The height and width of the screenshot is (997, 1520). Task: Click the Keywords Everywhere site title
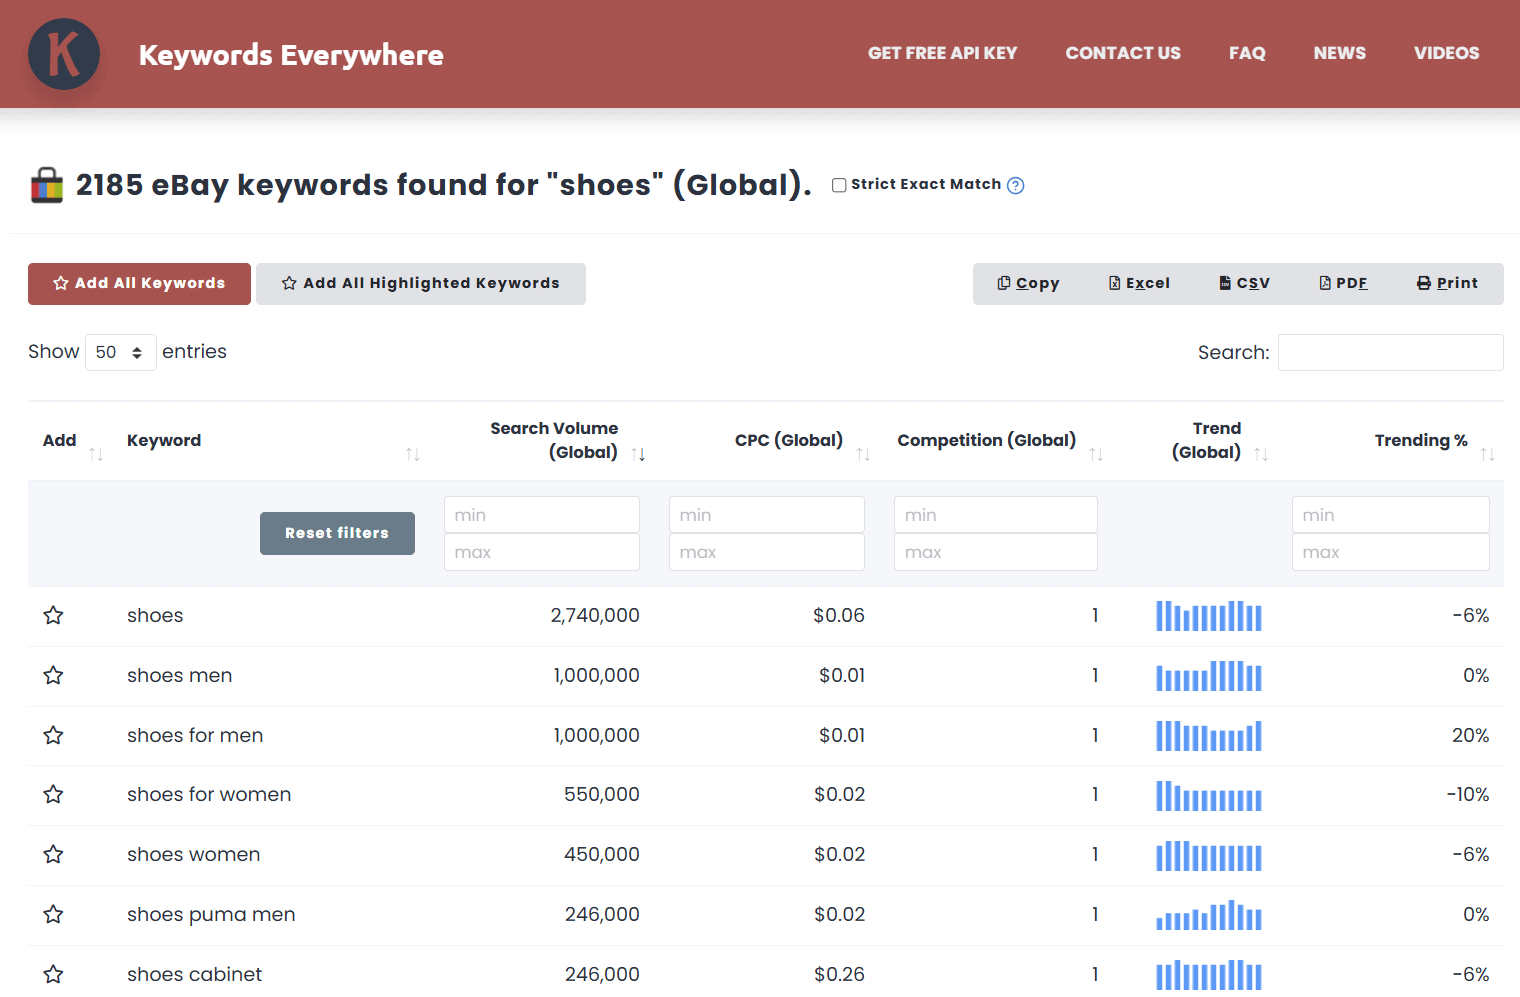[x=291, y=55]
